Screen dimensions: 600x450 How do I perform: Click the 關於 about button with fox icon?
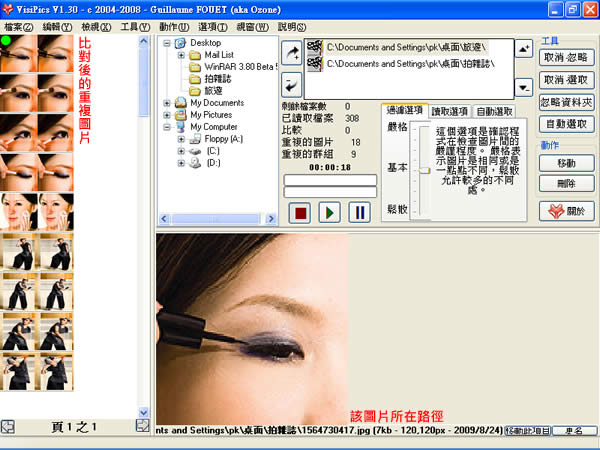coord(567,211)
